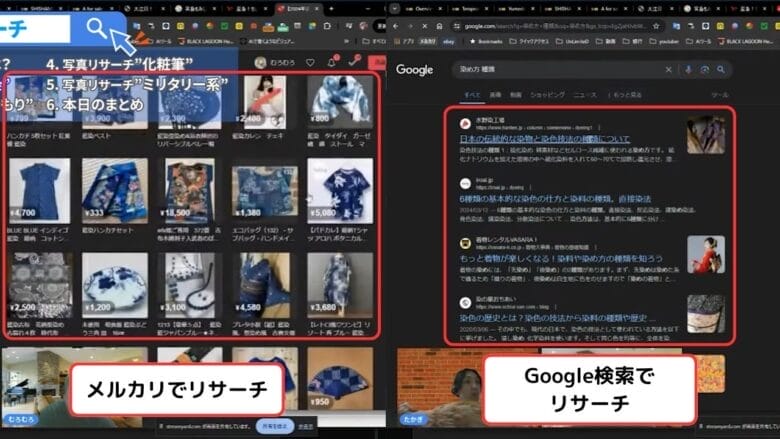Open the ¥4,580 listing thumbnail
780x439 pixels.
pos(265,285)
